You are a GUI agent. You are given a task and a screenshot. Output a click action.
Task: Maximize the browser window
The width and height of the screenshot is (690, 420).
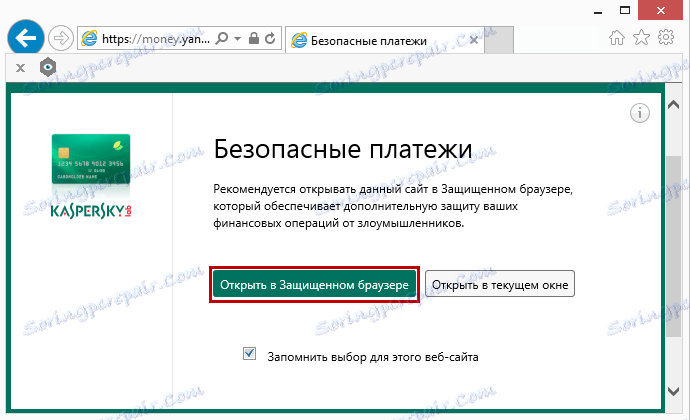click(x=625, y=10)
